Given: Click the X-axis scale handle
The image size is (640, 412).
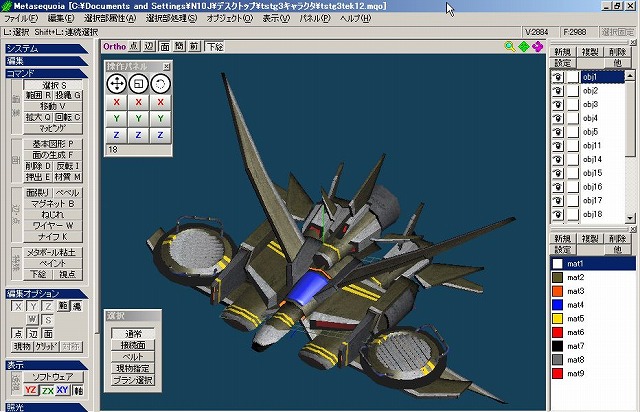Looking at the screenshot, I should (138, 102).
